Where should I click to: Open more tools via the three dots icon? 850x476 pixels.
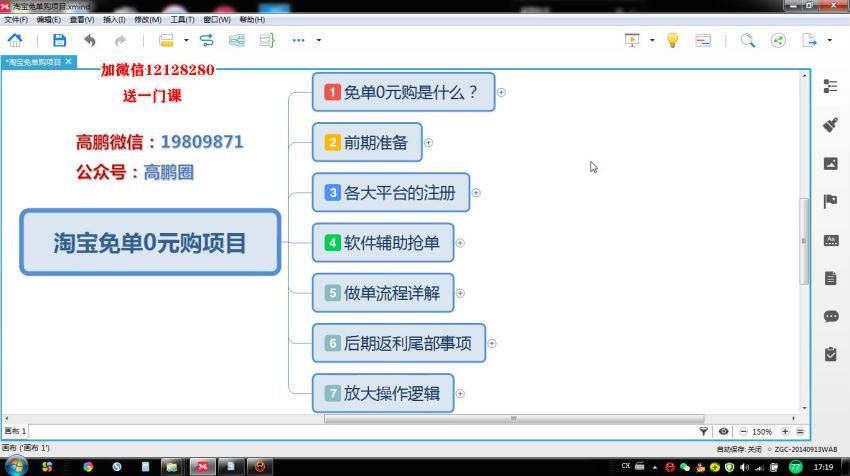click(x=298, y=40)
